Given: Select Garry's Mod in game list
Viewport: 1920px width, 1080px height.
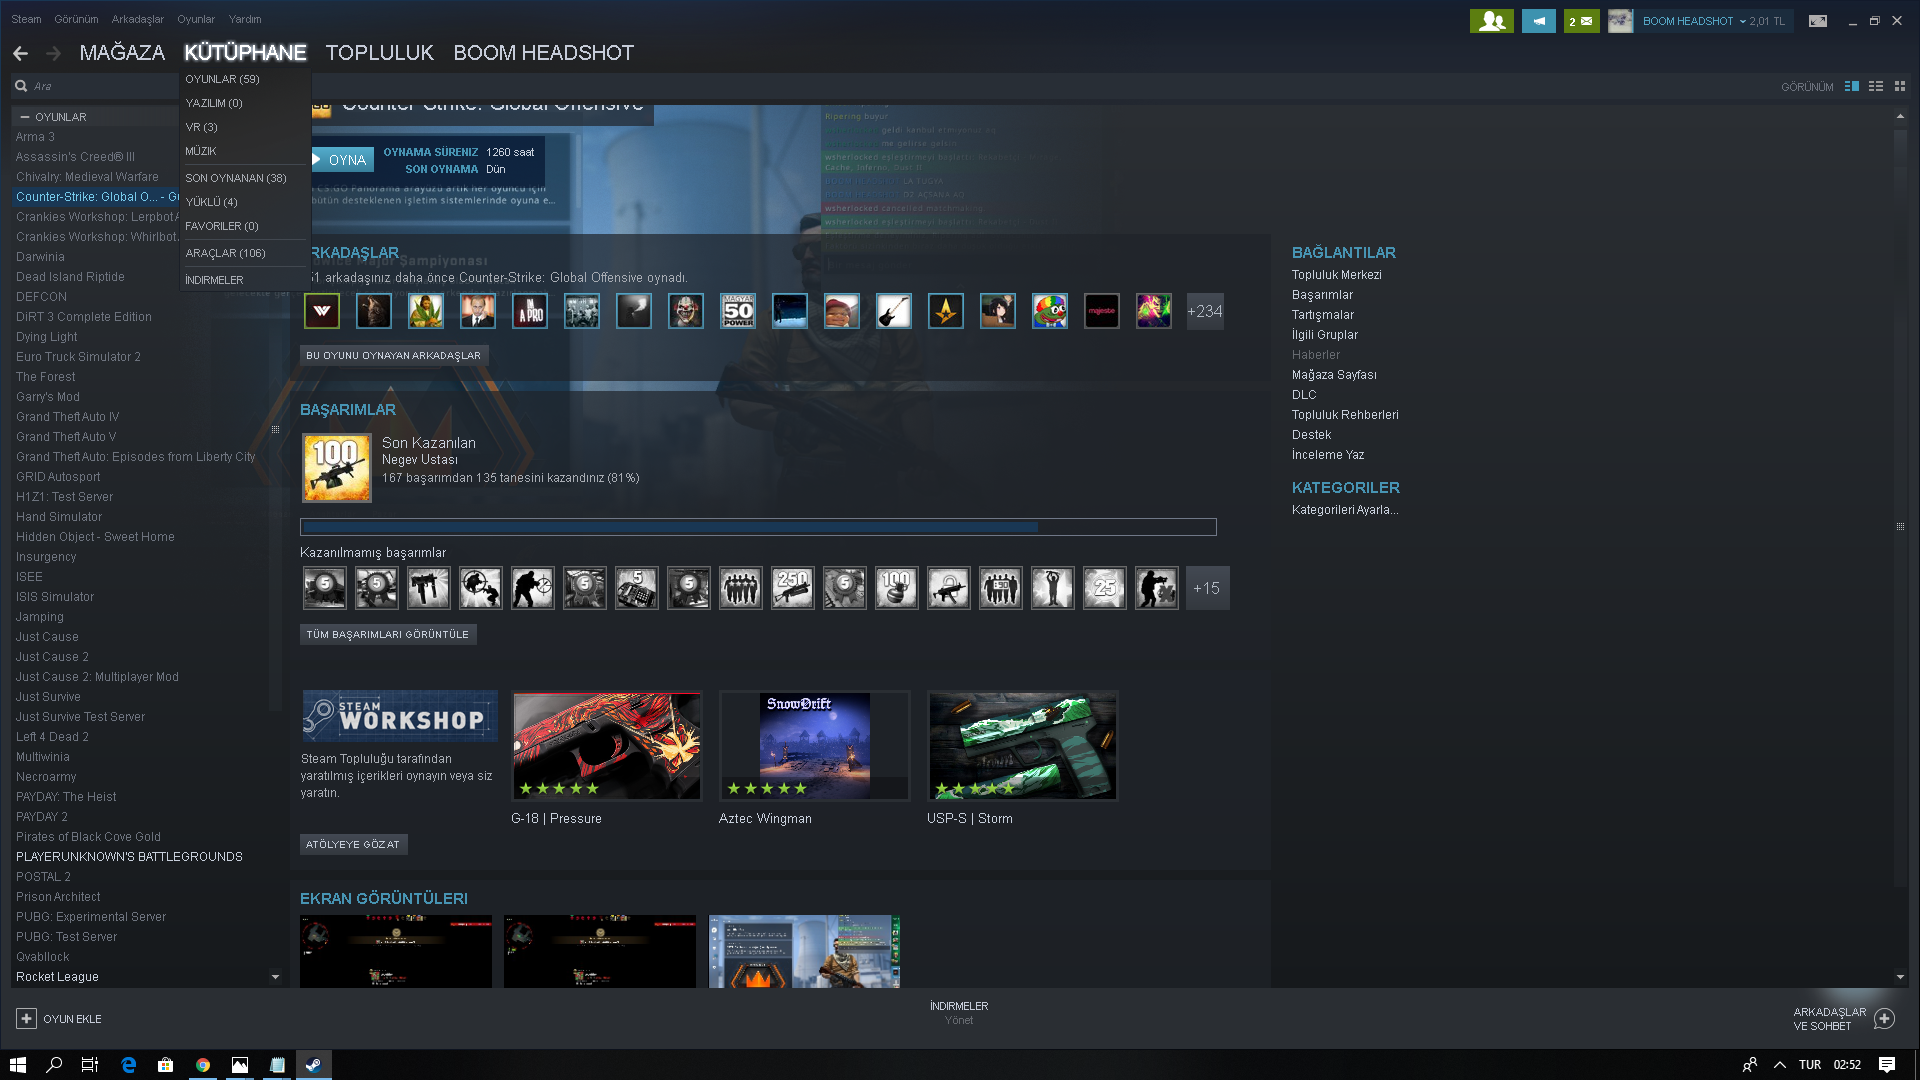Looking at the screenshot, I should coord(48,397).
